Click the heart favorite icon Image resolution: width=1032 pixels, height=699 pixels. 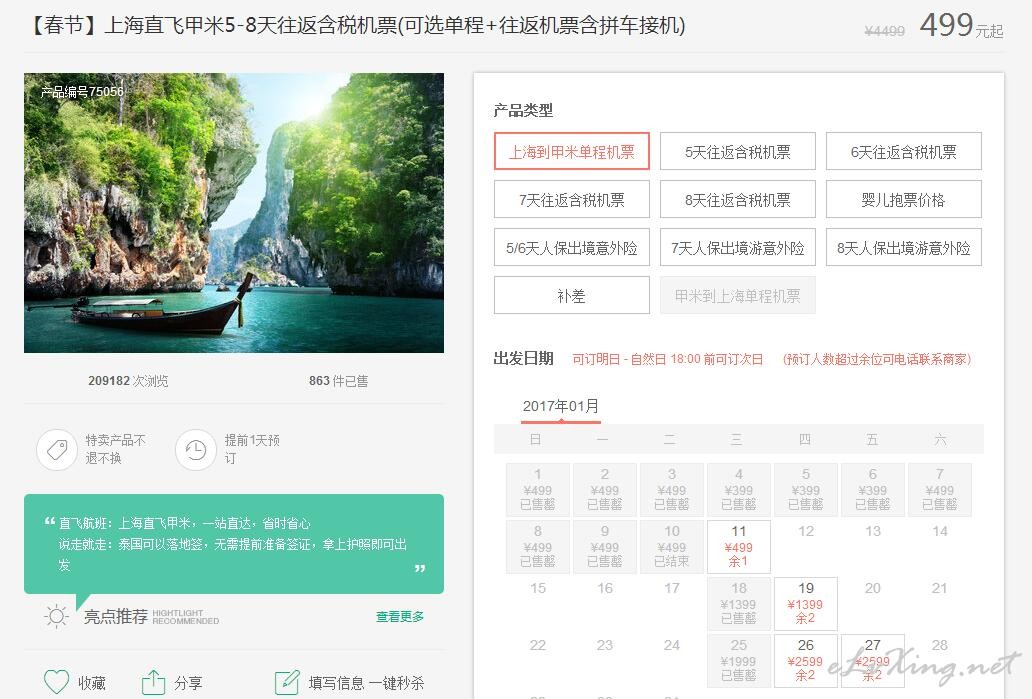tap(56, 682)
